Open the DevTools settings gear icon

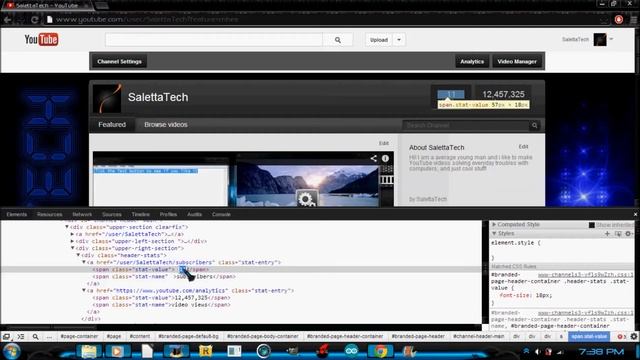pos(633,336)
